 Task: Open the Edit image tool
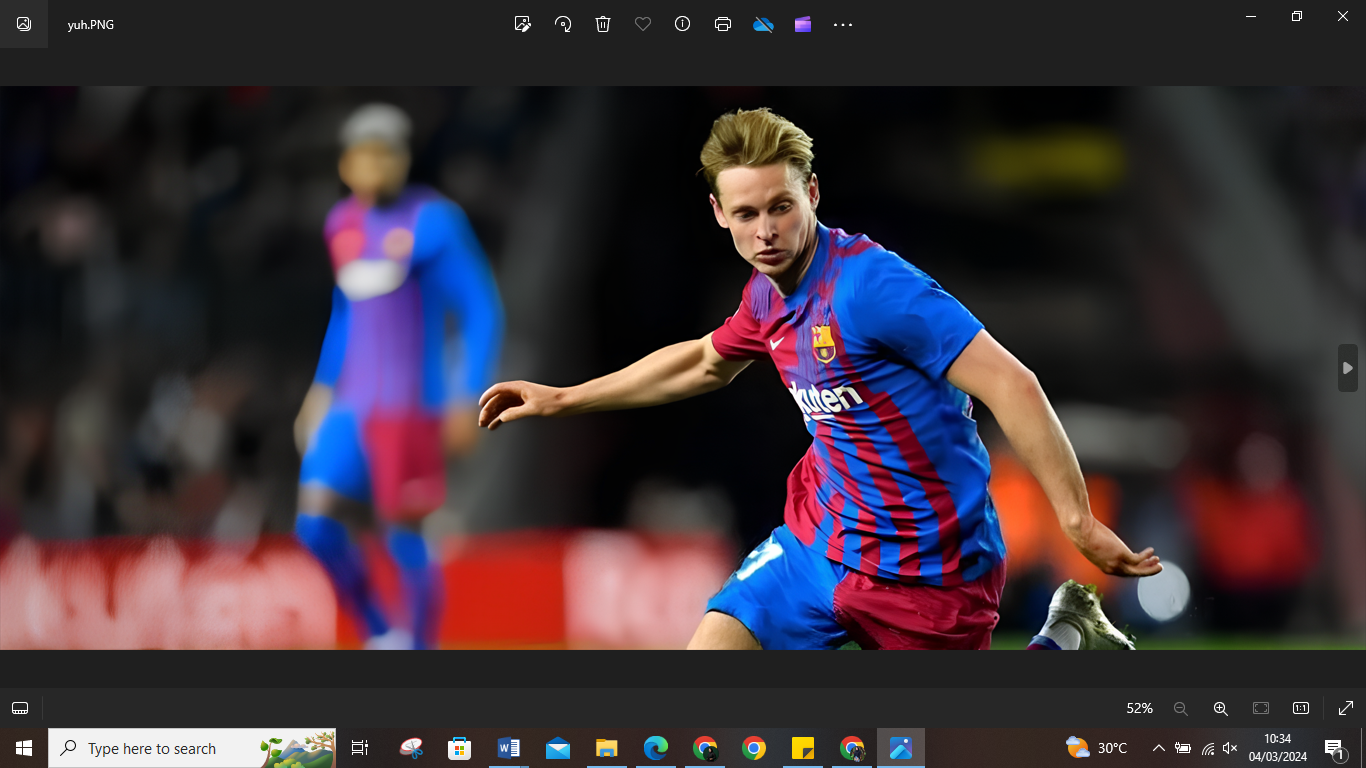click(523, 24)
